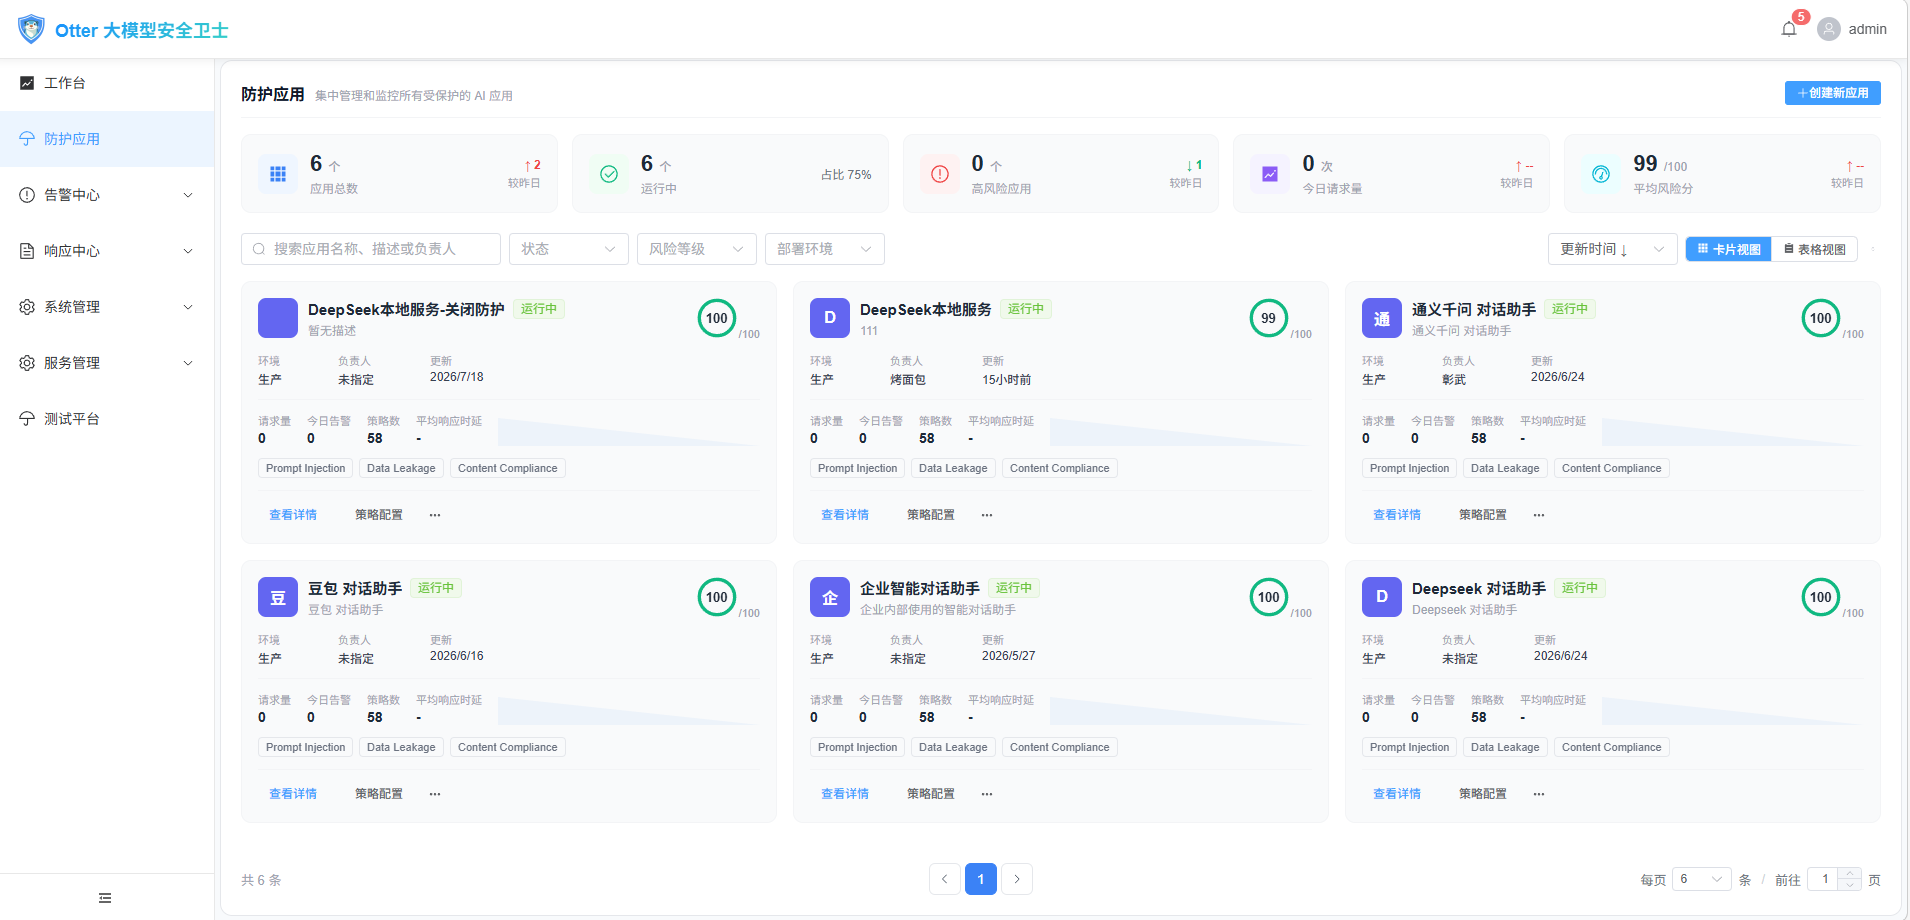1910x920 pixels.
Task: Click the admin user avatar
Action: click(x=1829, y=29)
